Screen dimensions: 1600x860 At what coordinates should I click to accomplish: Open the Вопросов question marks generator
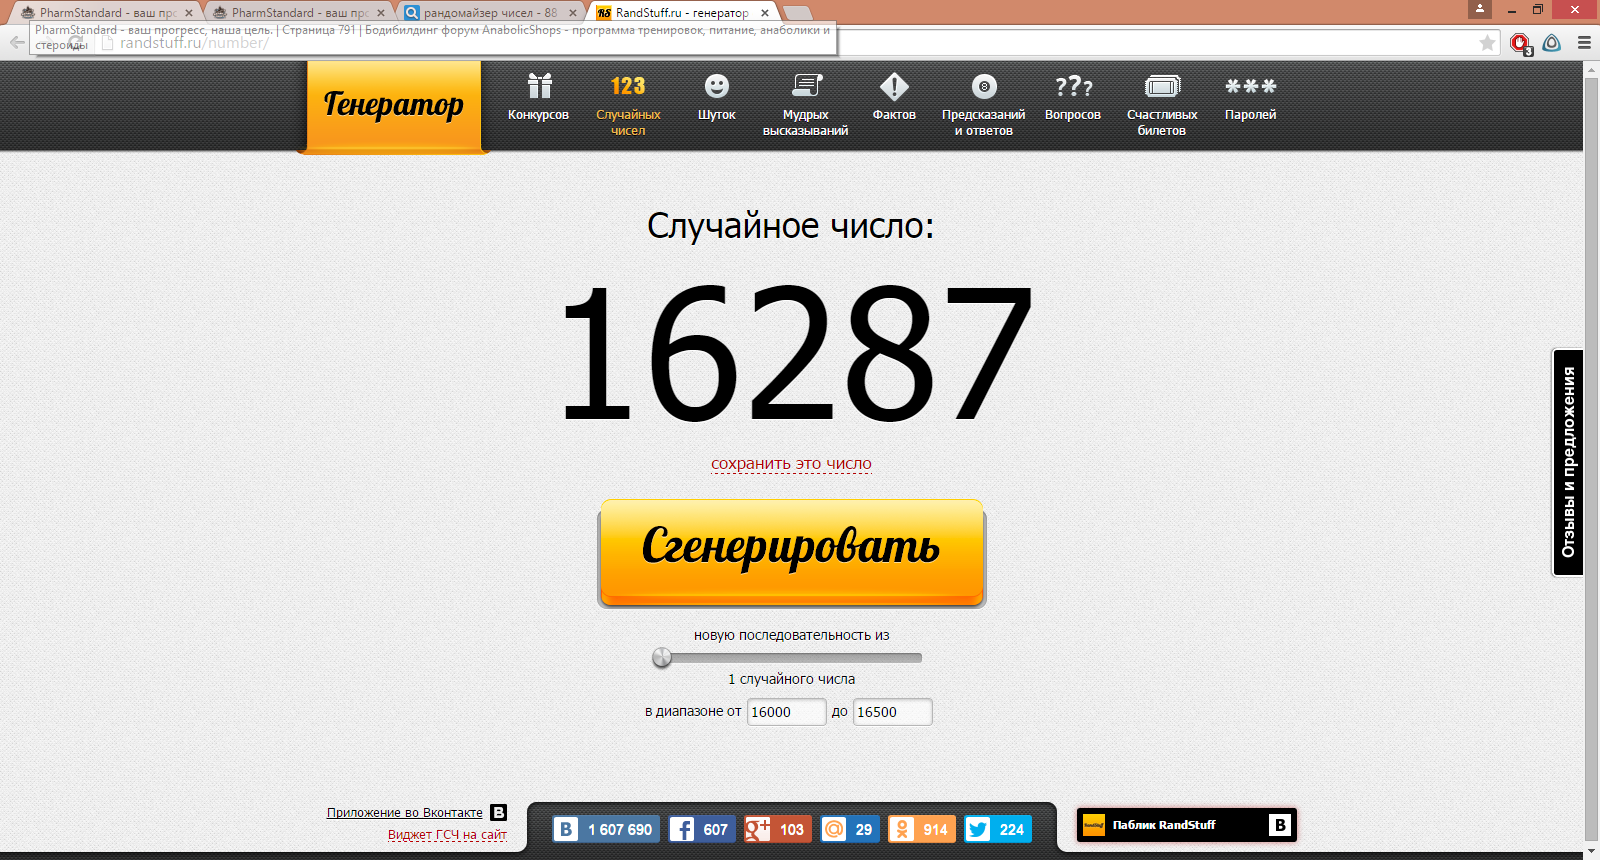1072,98
